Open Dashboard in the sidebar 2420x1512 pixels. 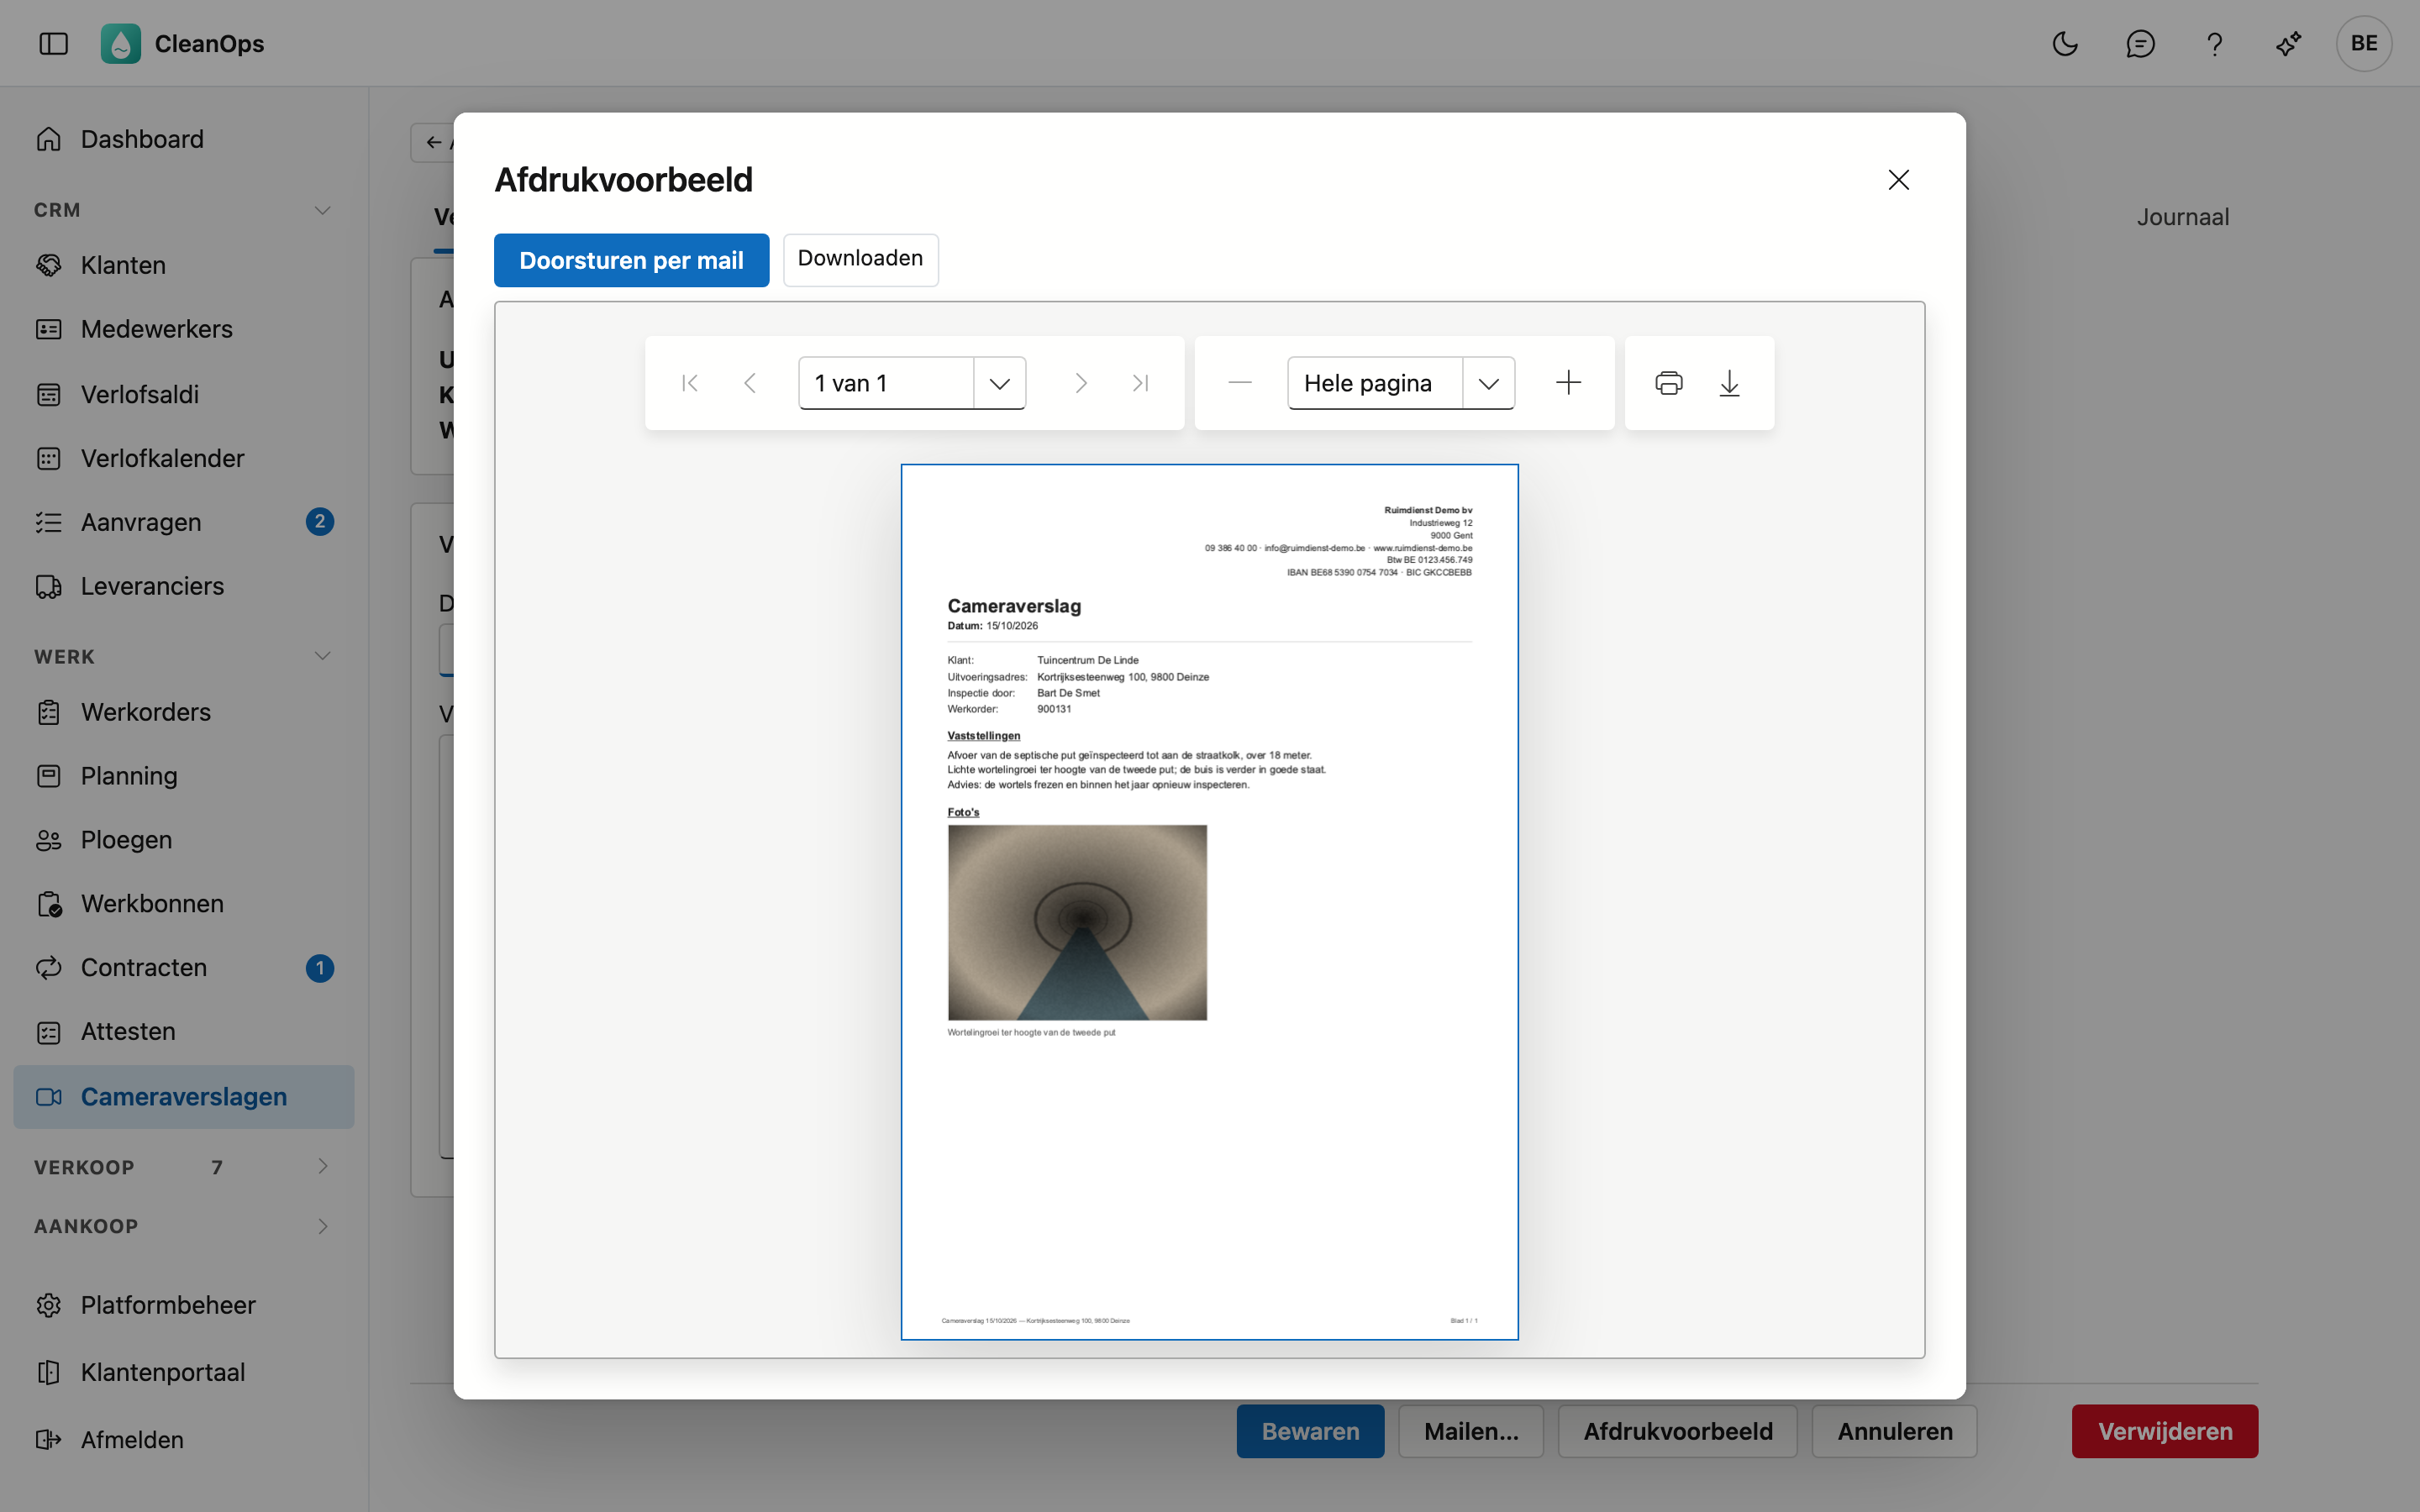coord(184,139)
